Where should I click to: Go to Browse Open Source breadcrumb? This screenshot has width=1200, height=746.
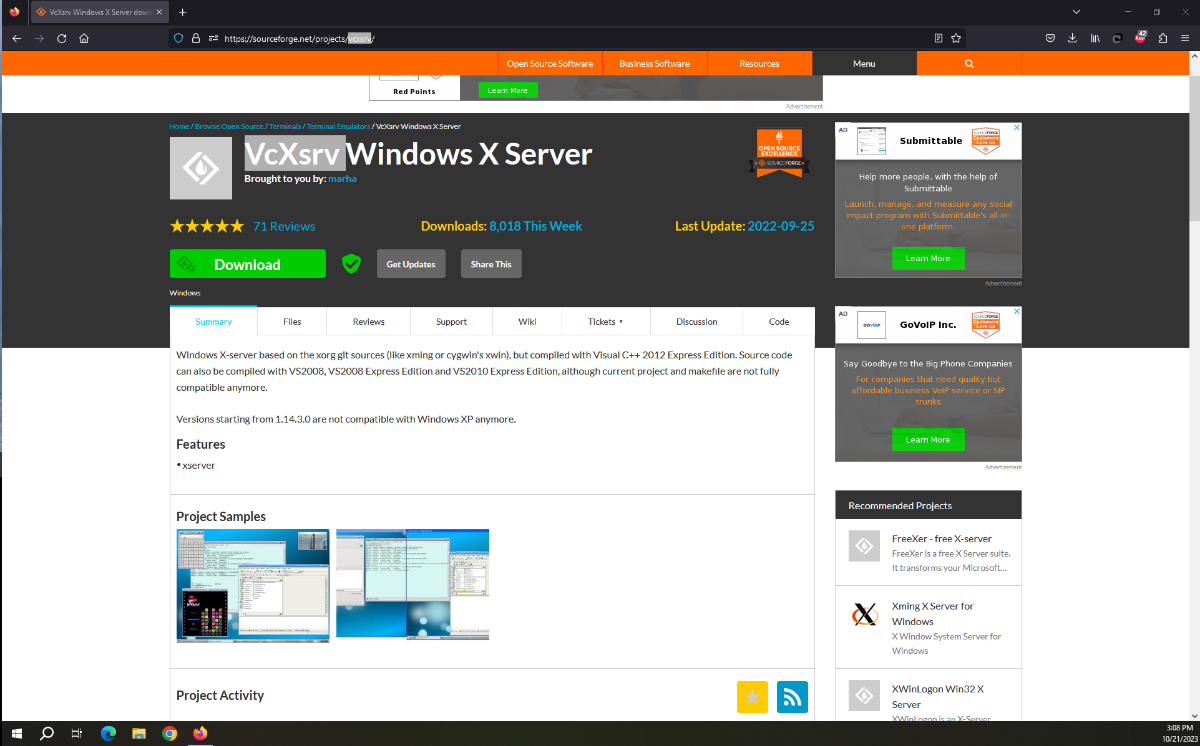(x=229, y=127)
